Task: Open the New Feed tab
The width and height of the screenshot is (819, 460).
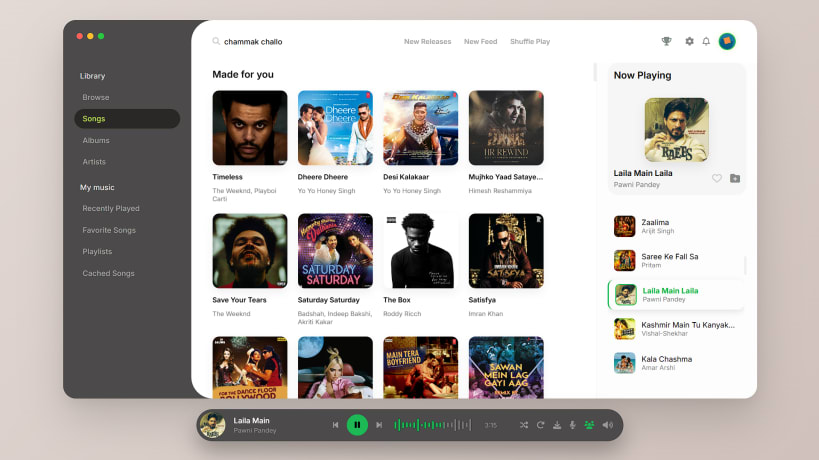Action: tap(481, 42)
